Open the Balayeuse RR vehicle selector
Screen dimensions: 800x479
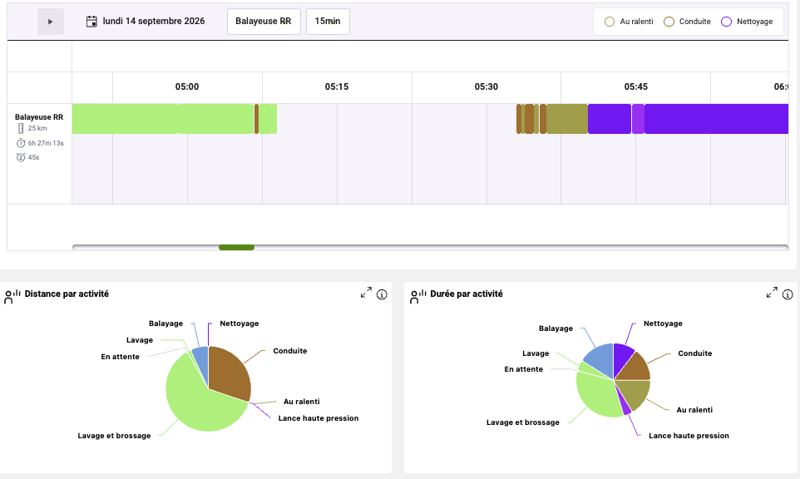click(263, 21)
